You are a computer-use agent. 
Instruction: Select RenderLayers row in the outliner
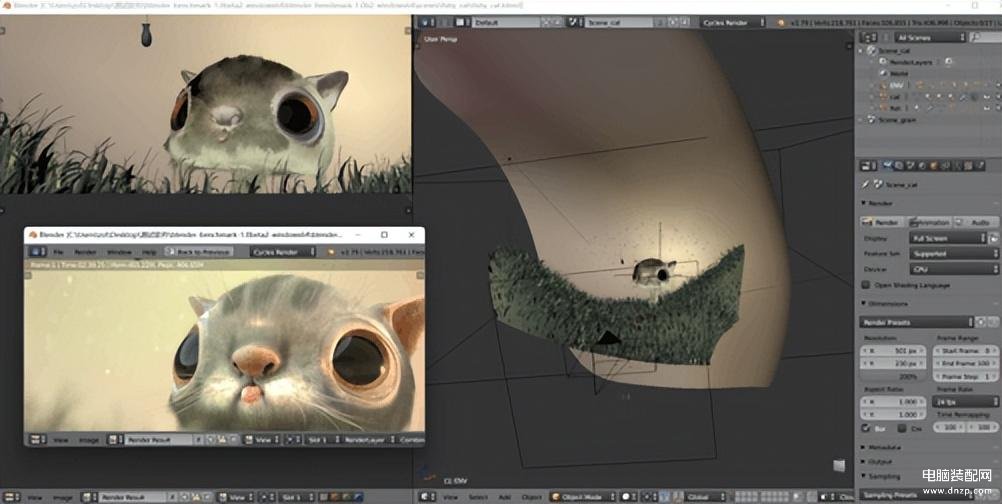click(x=911, y=62)
